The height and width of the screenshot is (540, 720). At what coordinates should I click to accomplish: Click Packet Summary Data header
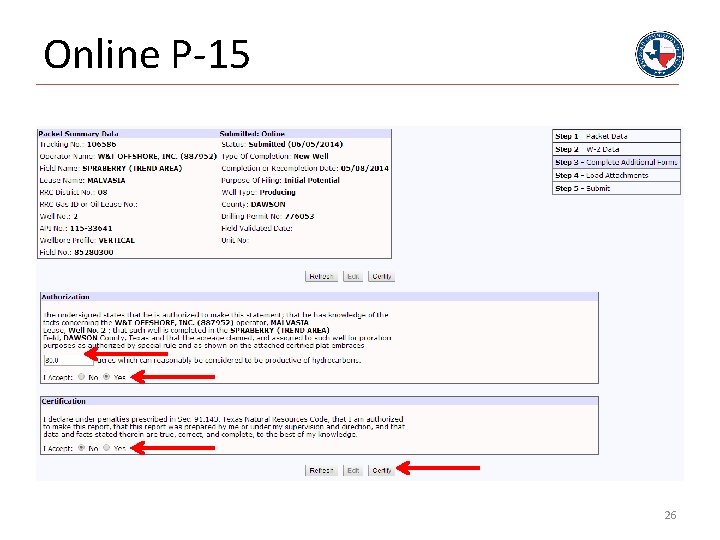click(x=79, y=134)
